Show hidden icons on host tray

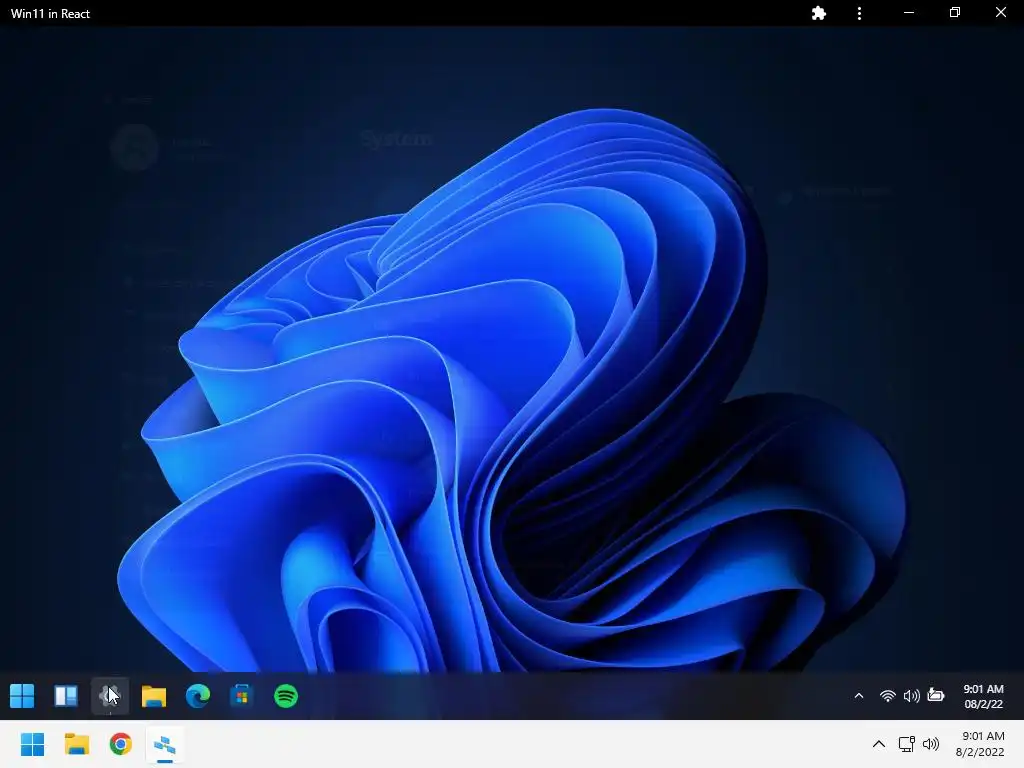click(879, 744)
